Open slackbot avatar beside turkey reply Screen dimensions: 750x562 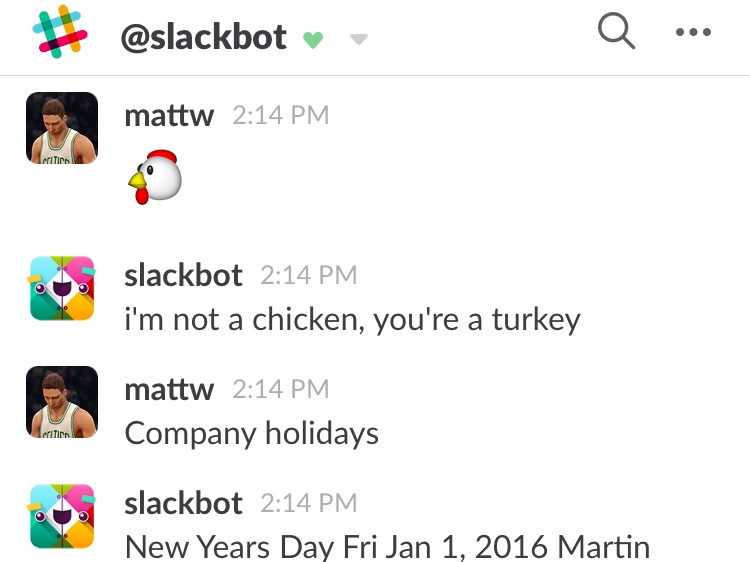click(62, 288)
